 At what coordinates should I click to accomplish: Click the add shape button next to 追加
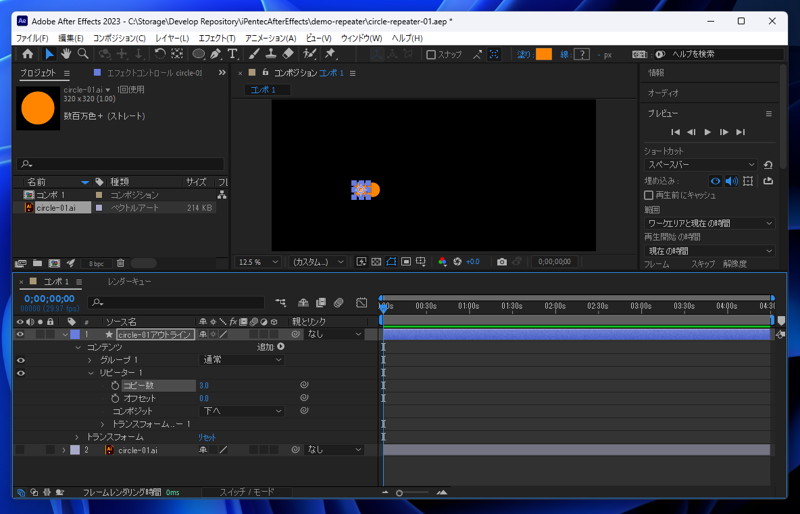click(281, 347)
